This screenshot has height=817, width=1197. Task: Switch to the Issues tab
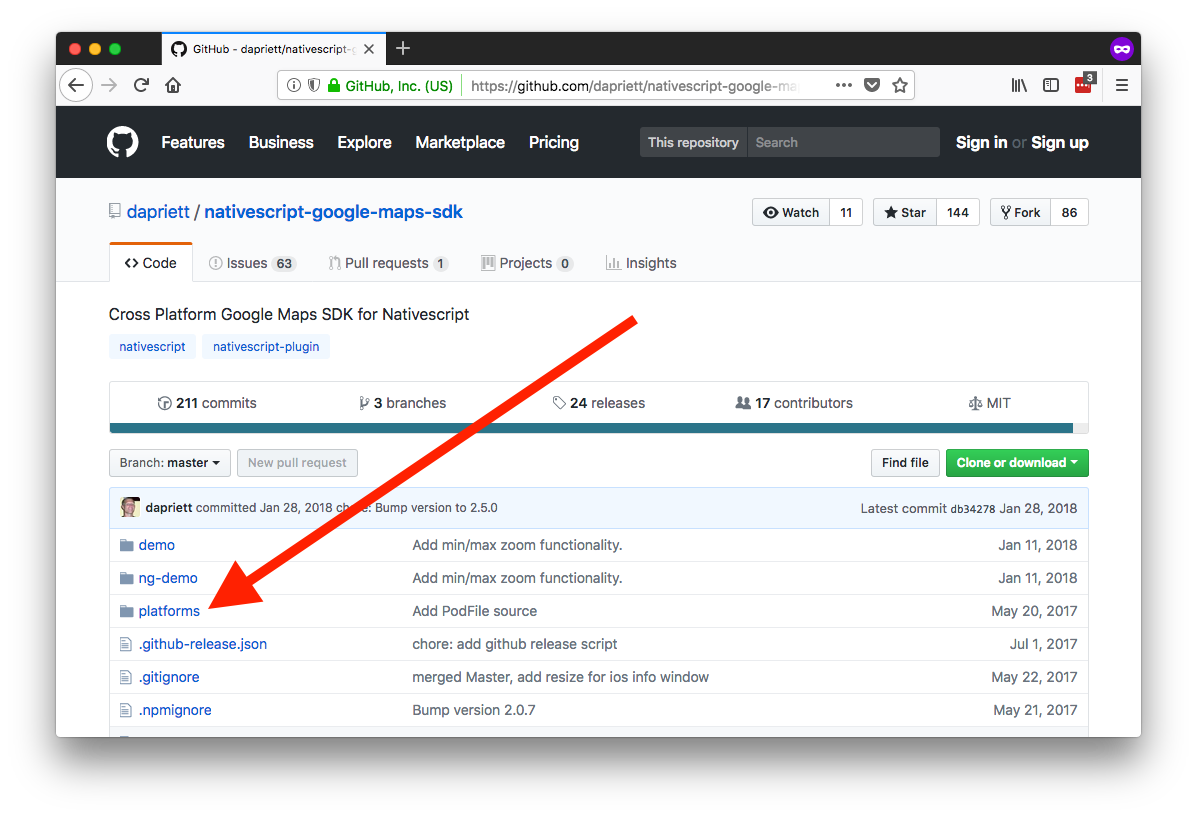251,263
